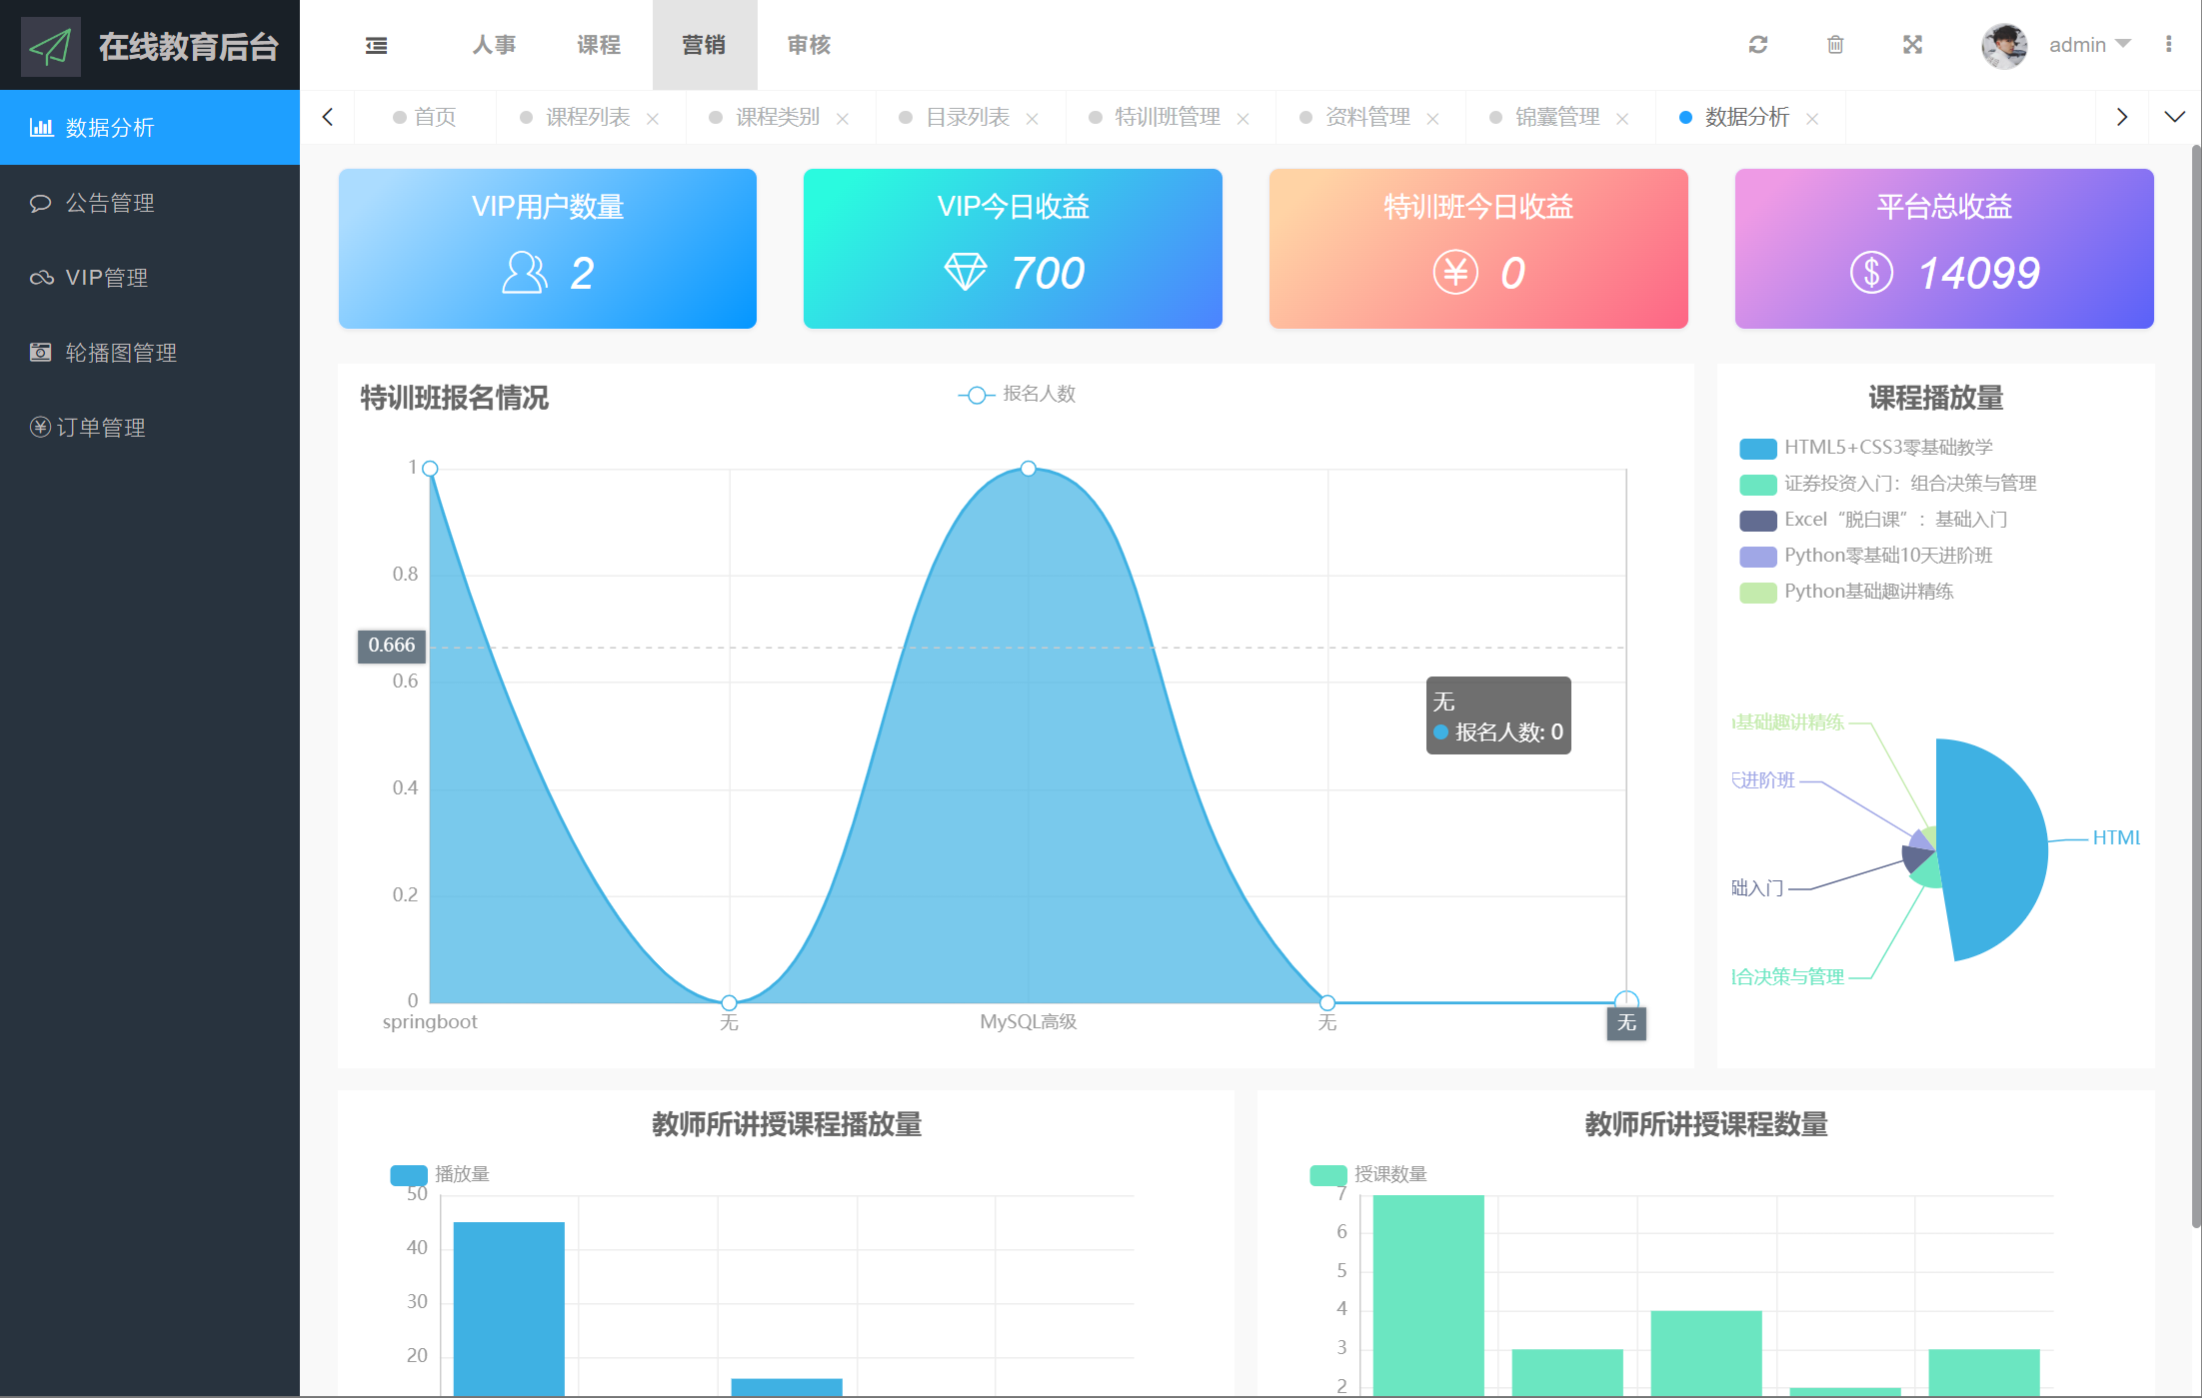
Task: Open the vertical three-dots more menu
Action: pos(2168,45)
